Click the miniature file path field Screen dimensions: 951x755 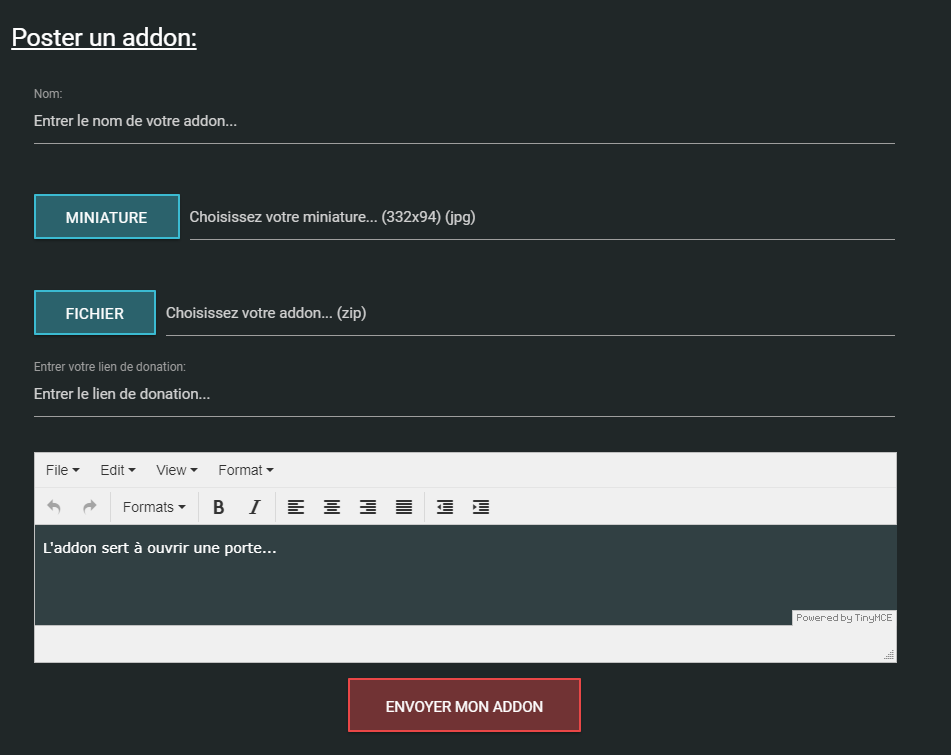coord(542,217)
